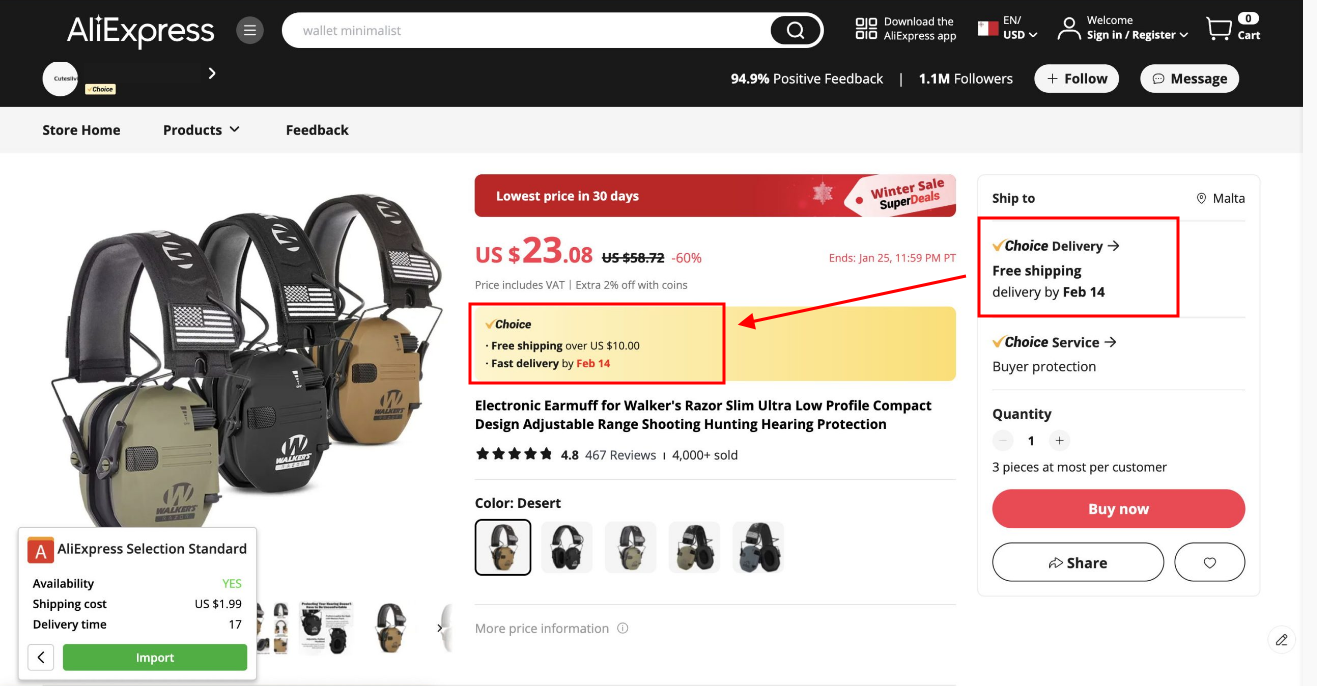This screenshot has width=1317, height=686.
Task: Follow the store with the Follow button
Action: click(1076, 79)
